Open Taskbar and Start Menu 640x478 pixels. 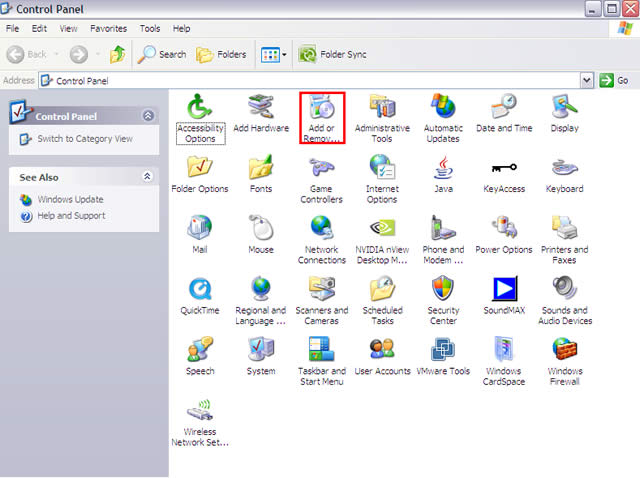pos(322,361)
